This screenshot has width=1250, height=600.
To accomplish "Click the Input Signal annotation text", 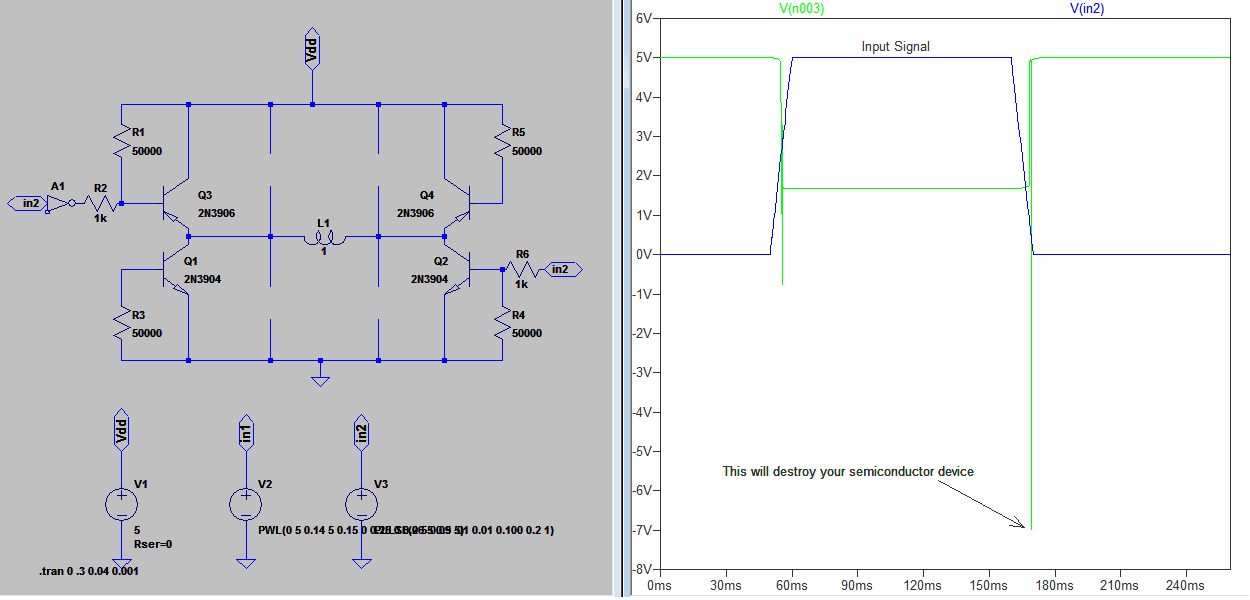I will coord(897,46).
